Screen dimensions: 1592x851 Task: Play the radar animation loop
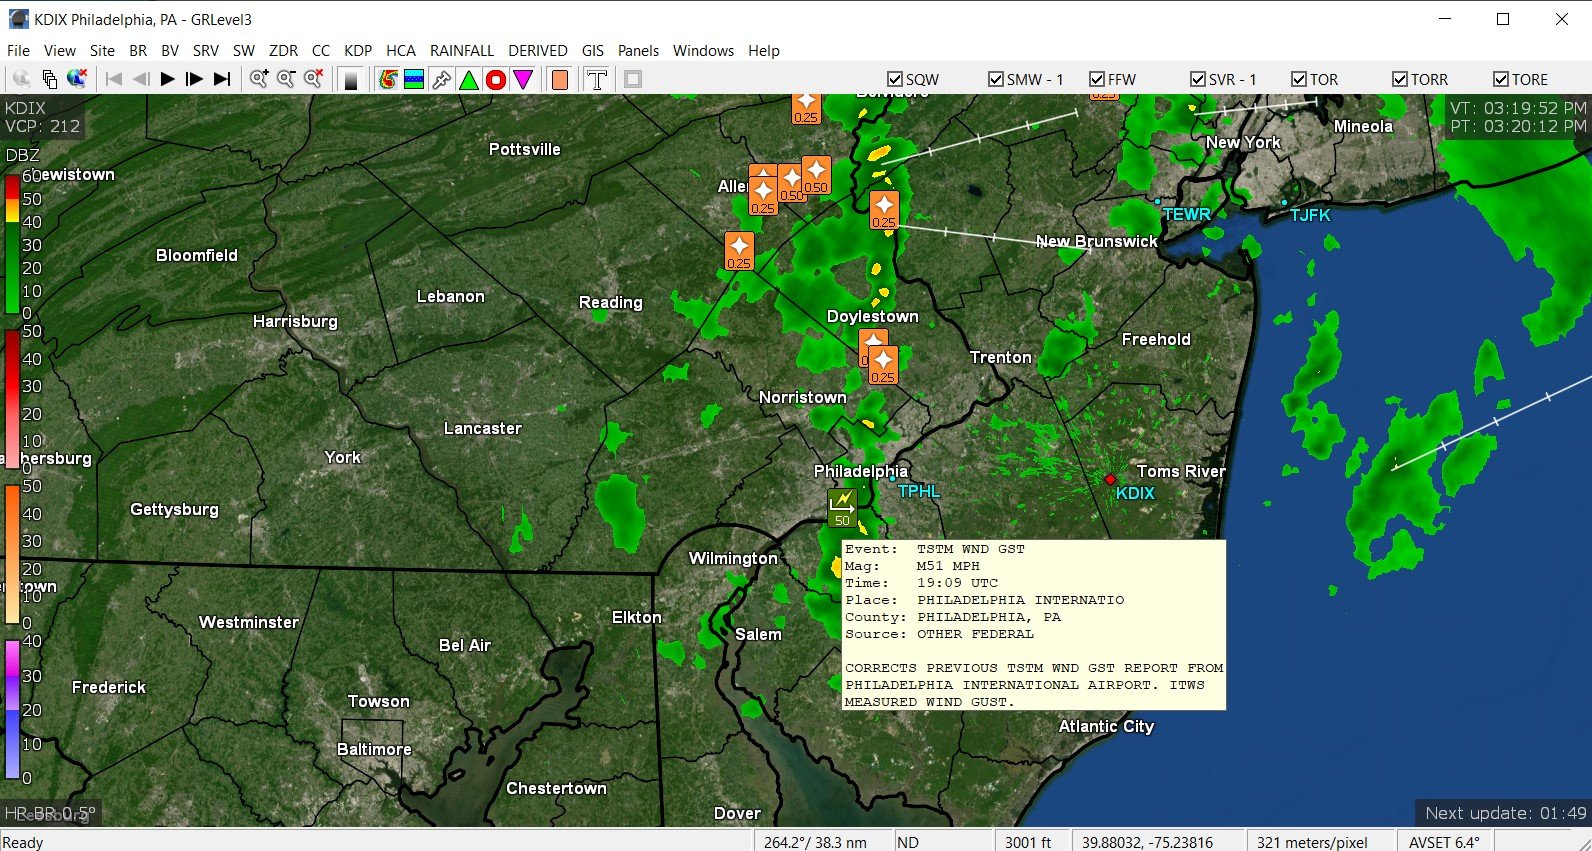[x=168, y=79]
